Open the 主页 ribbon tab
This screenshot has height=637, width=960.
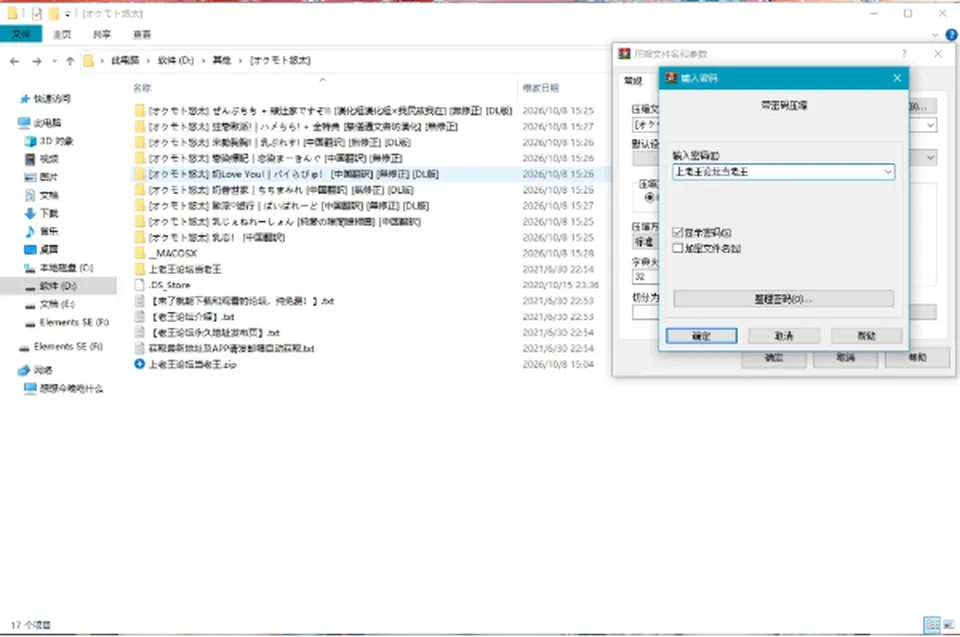(x=62, y=34)
